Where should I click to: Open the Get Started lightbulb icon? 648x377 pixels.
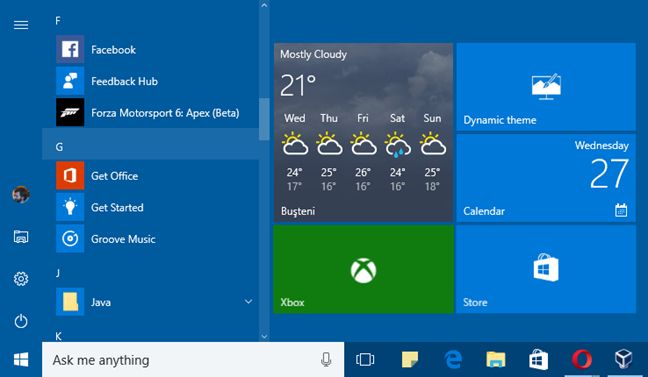coord(70,207)
